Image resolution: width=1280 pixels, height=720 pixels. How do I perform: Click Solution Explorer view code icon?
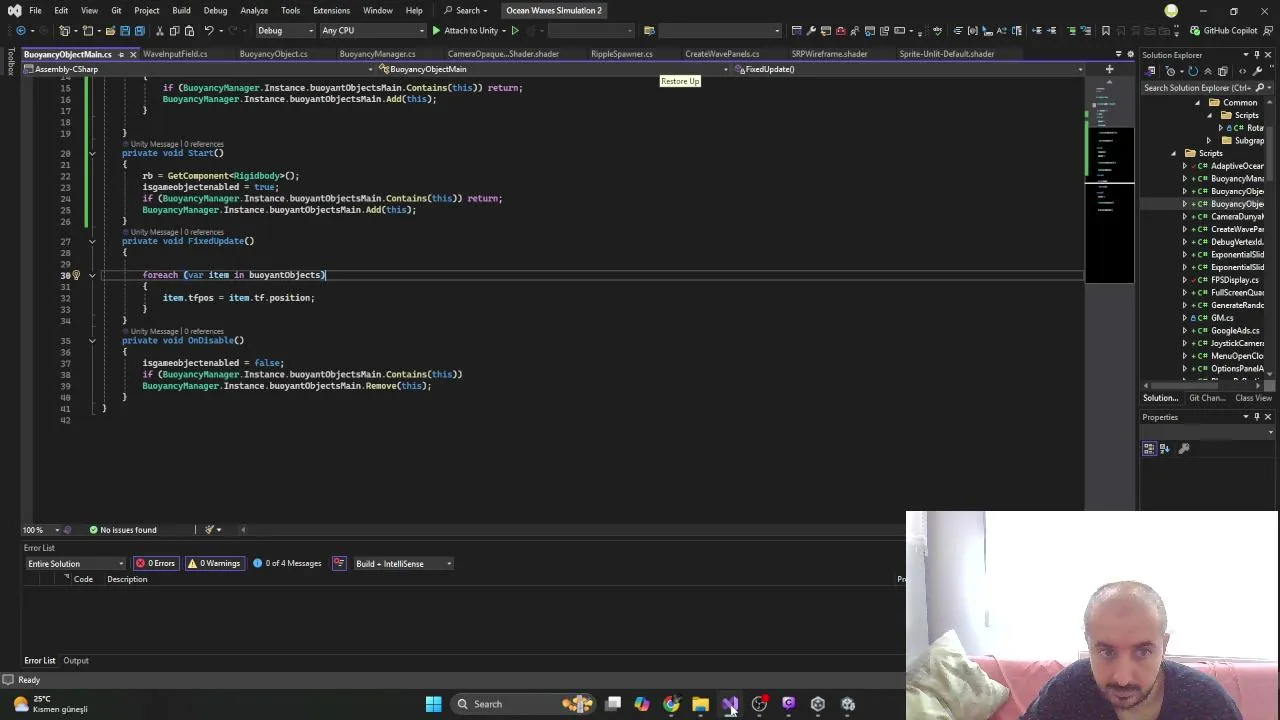(1242, 71)
